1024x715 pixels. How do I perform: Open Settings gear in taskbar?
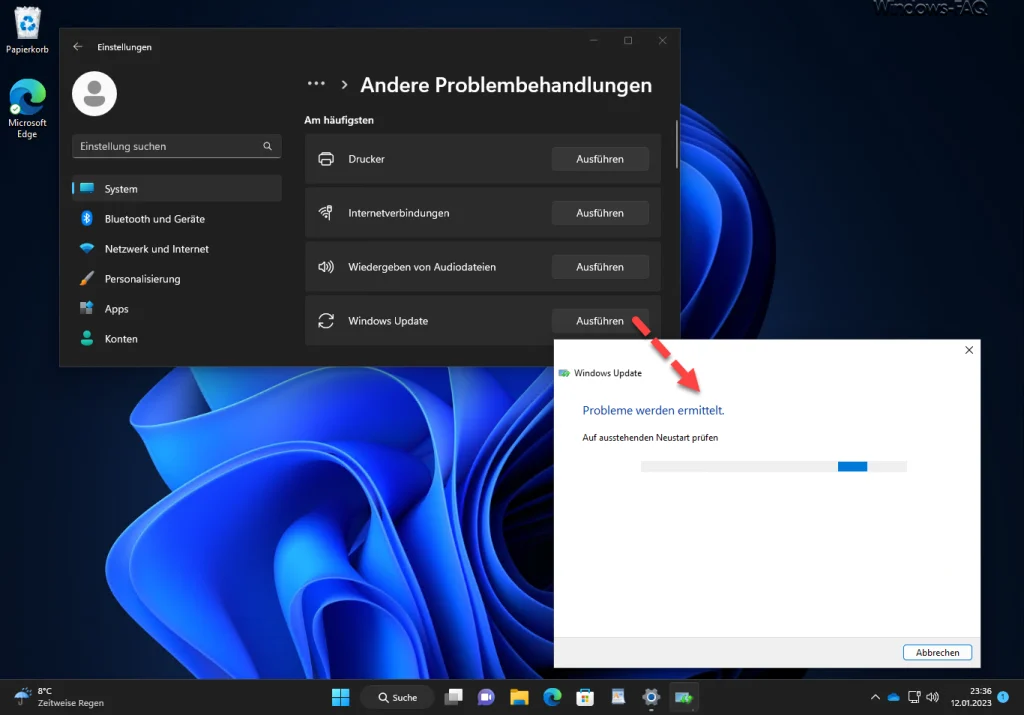tap(651, 697)
